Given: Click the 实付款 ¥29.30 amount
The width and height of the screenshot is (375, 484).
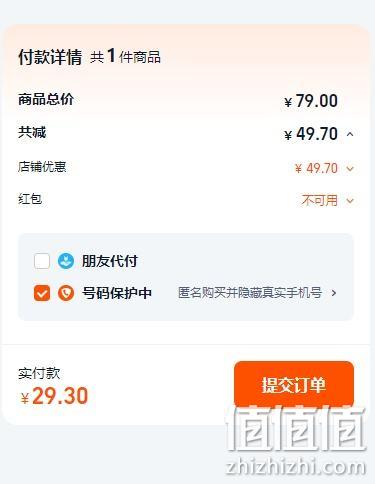Looking at the screenshot, I should tap(54, 396).
